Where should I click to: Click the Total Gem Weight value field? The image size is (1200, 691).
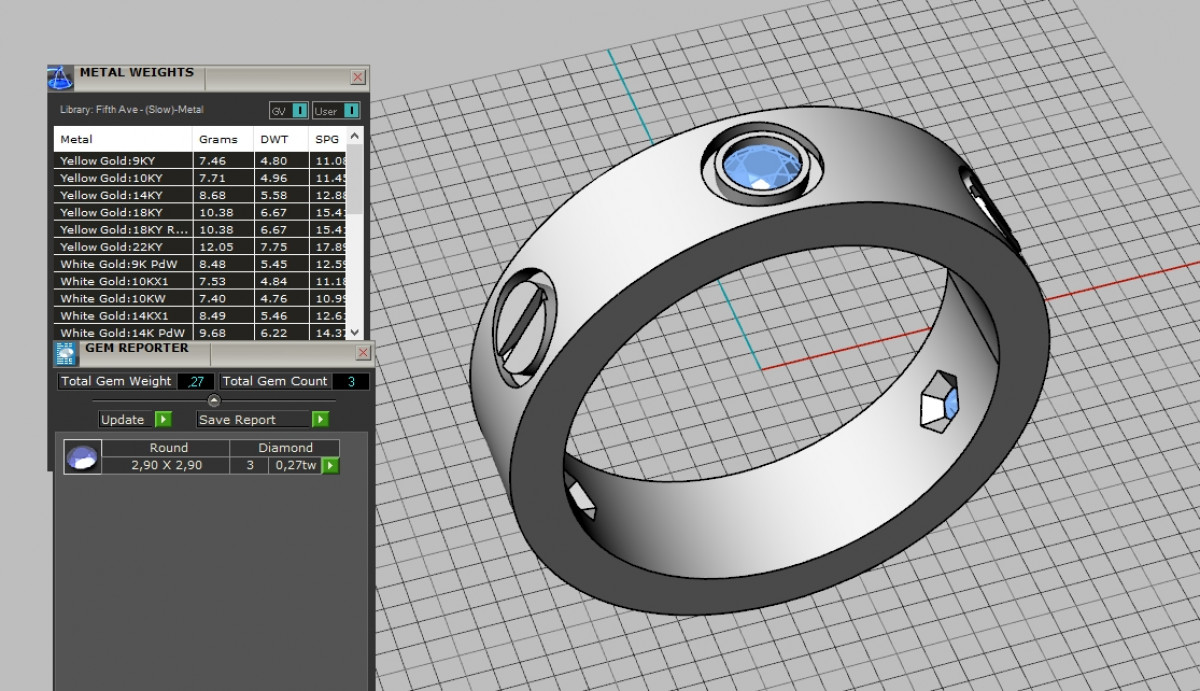tap(196, 382)
